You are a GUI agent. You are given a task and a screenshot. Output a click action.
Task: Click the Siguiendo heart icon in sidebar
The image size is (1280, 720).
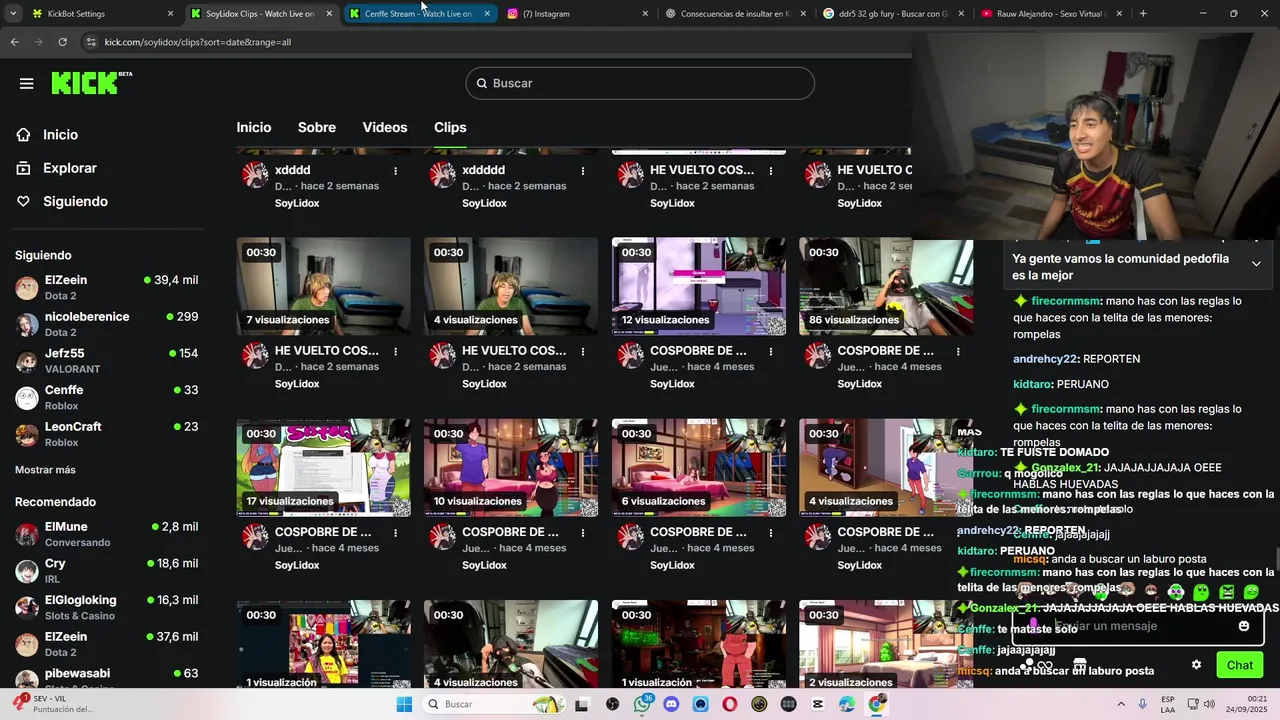point(23,201)
